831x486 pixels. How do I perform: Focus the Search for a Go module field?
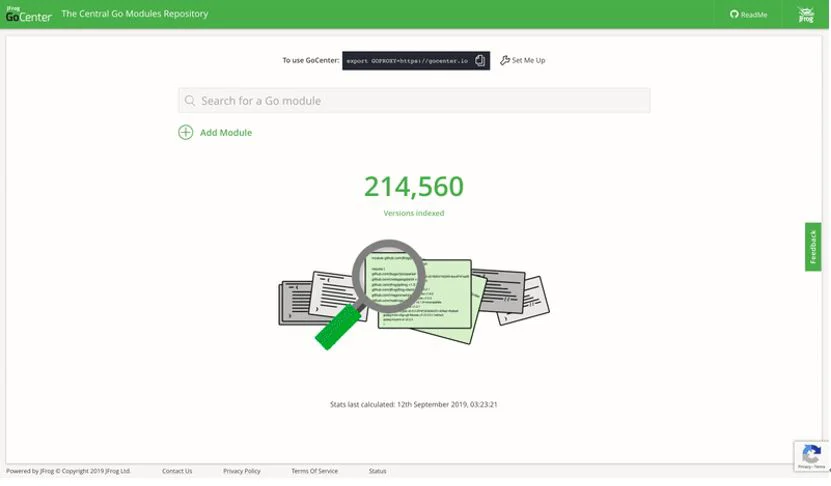[414, 101]
